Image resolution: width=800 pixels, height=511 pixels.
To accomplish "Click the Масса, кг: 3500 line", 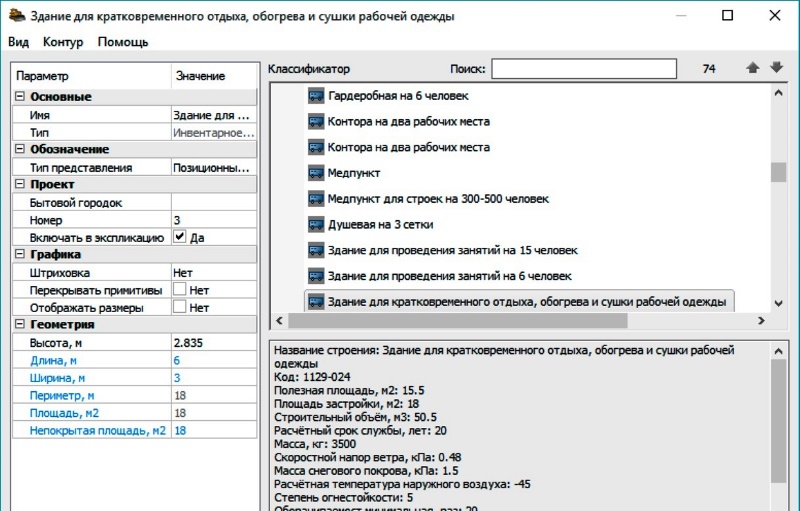I will [x=315, y=444].
